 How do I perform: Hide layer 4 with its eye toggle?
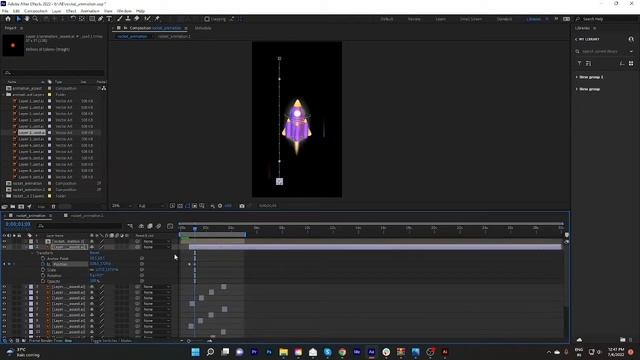coord(4,292)
